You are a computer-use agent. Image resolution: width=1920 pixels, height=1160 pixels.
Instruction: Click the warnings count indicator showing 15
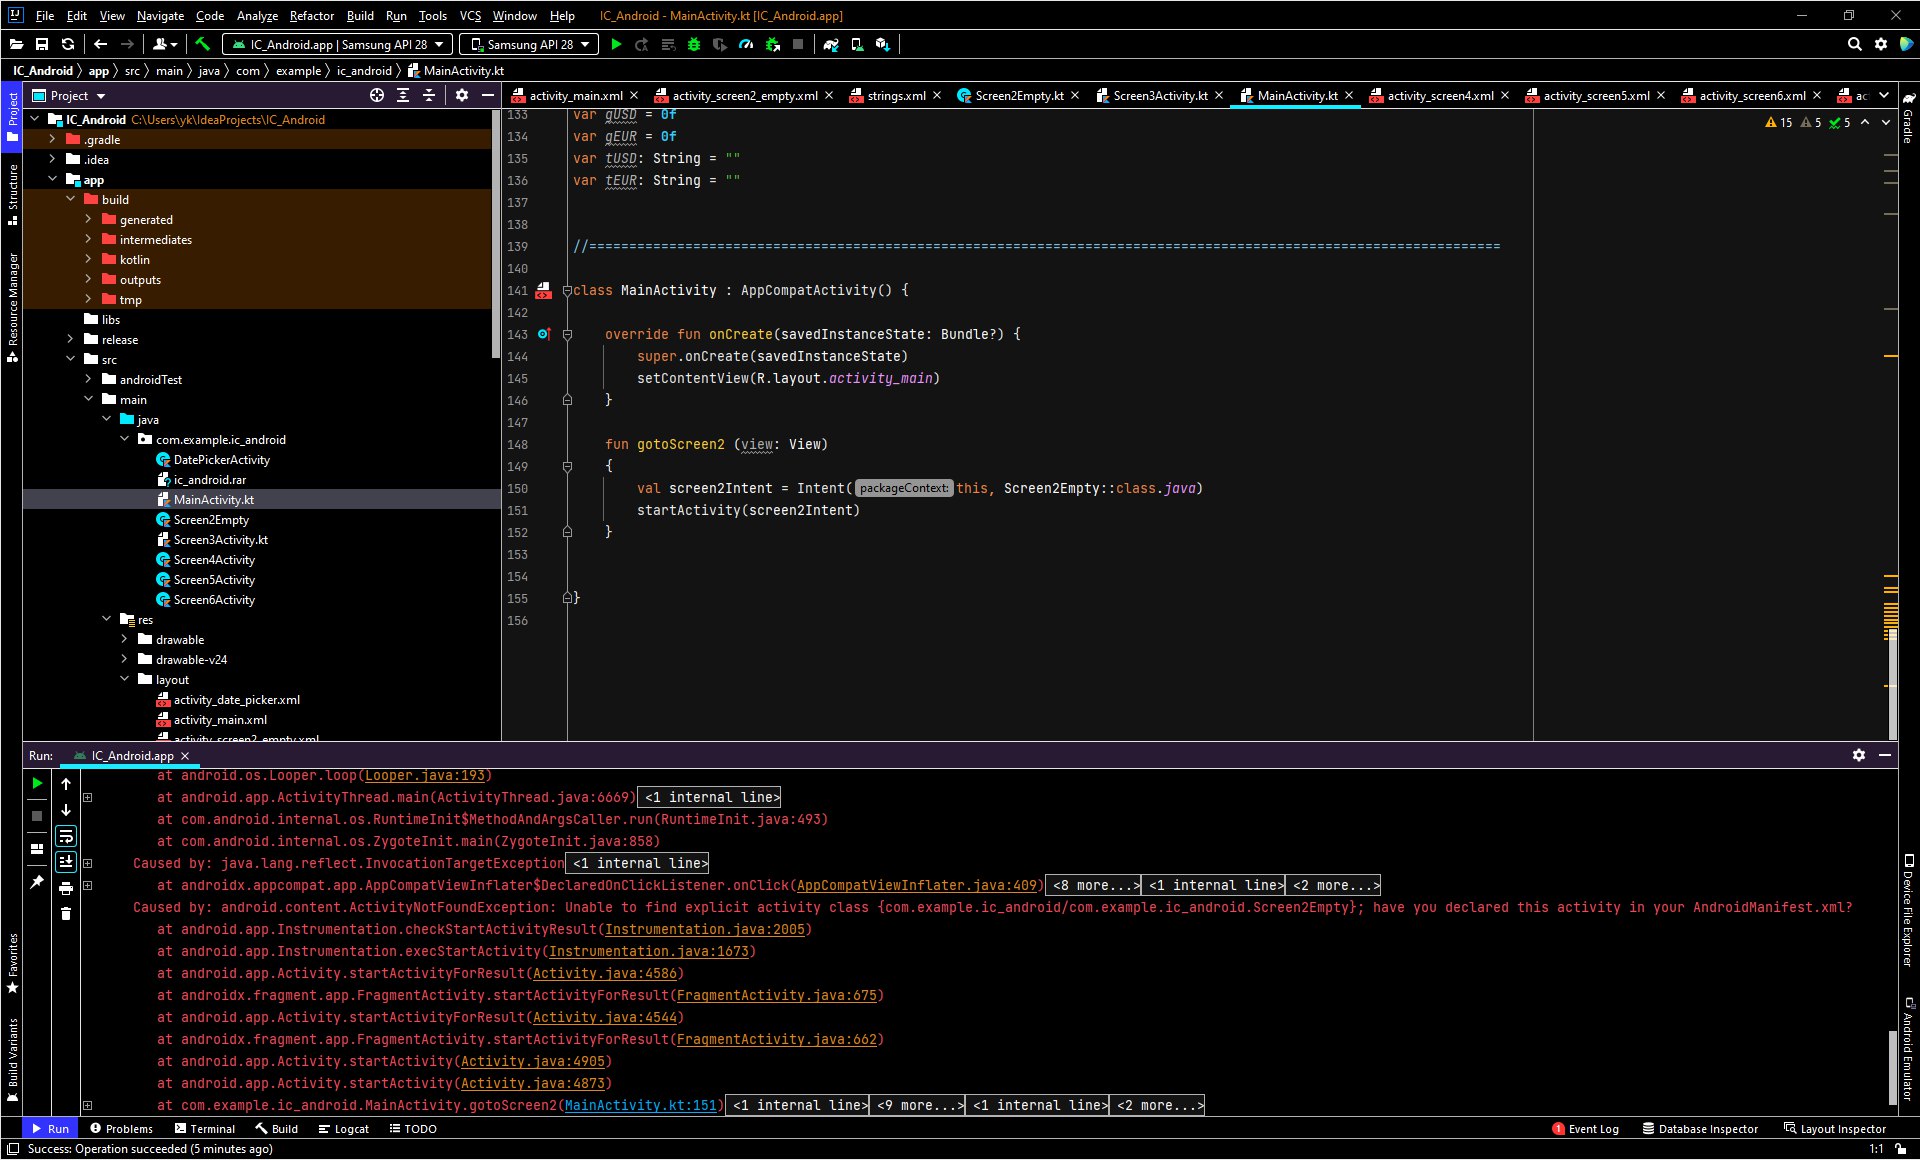click(1779, 122)
